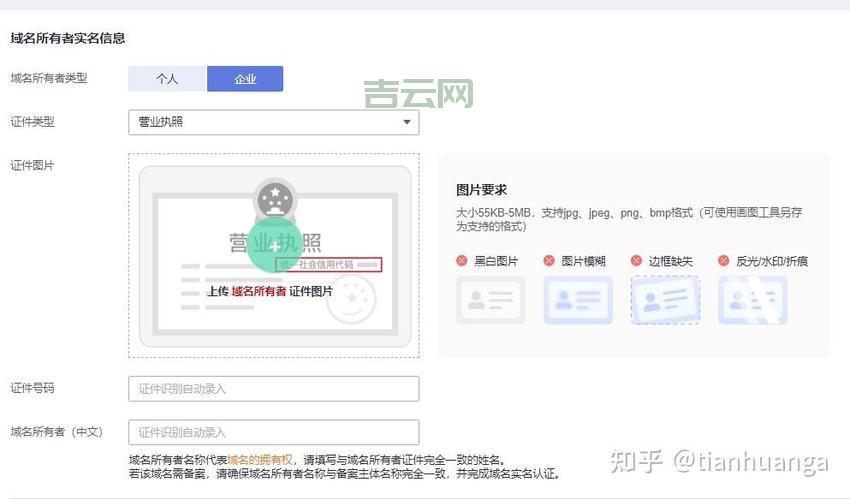Click the 图片模糊 example card image
The height and width of the screenshot is (500, 850).
point(578,300)
